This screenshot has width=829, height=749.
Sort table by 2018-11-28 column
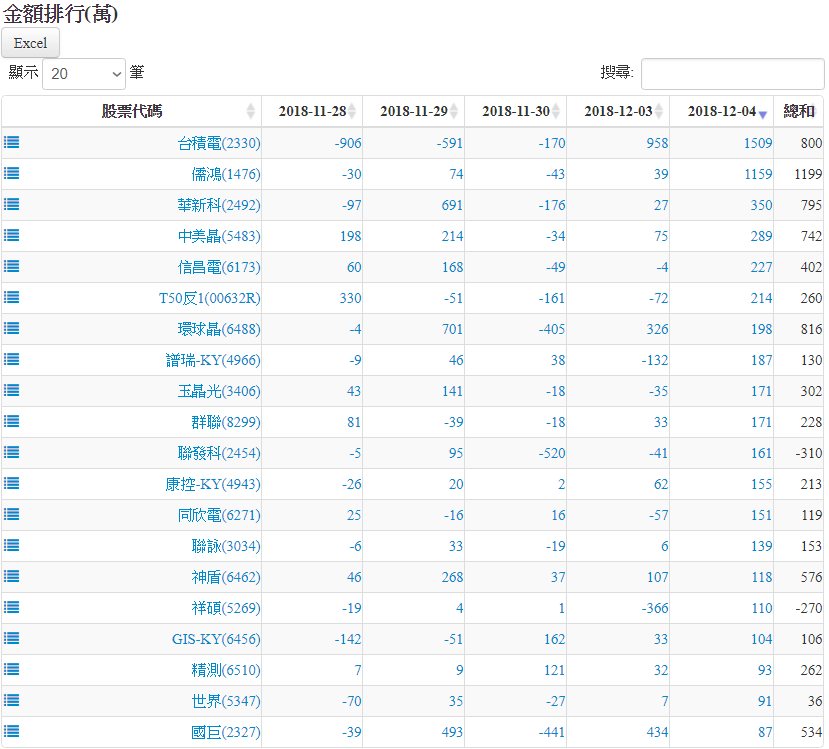(x=312, y=111)
